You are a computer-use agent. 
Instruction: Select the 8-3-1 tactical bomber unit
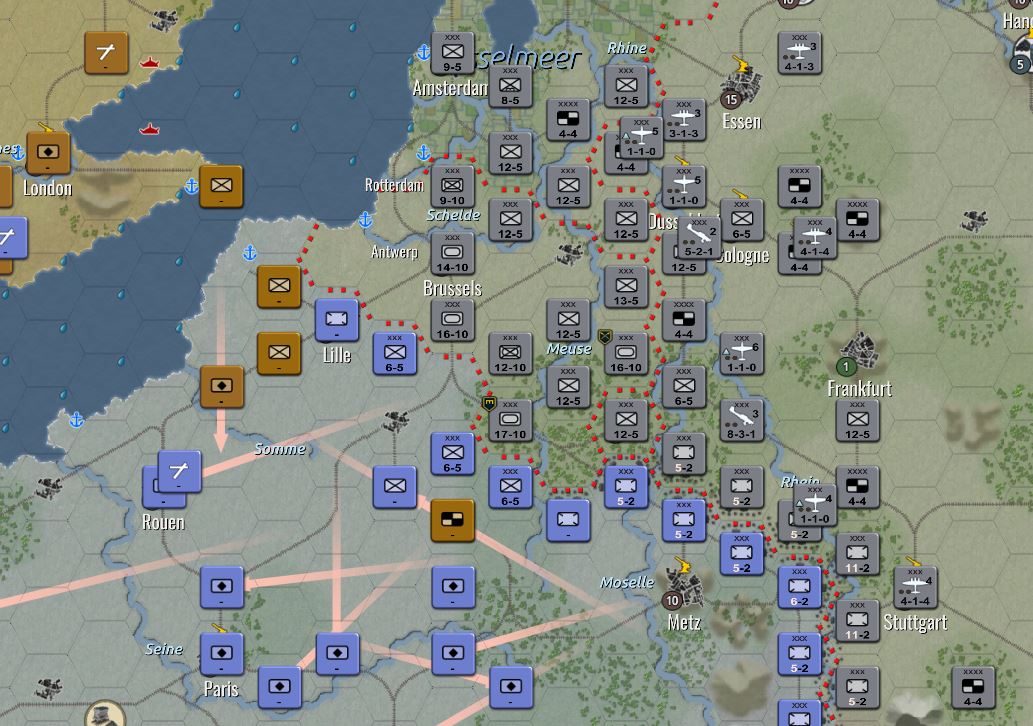point(742,420)
